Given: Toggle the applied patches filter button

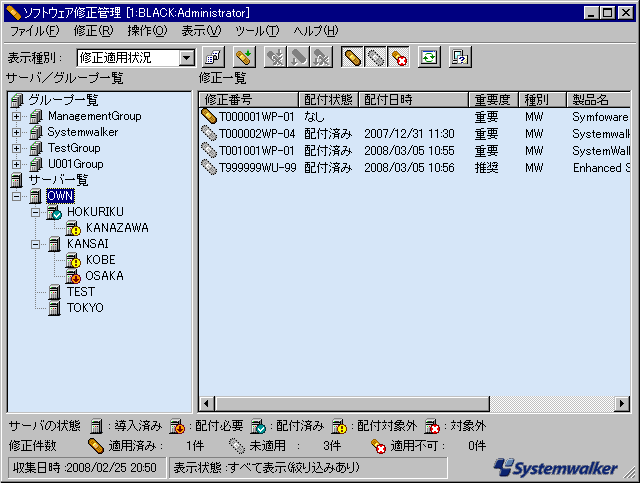Looking at the screenshot, I should tap(352, 57).
